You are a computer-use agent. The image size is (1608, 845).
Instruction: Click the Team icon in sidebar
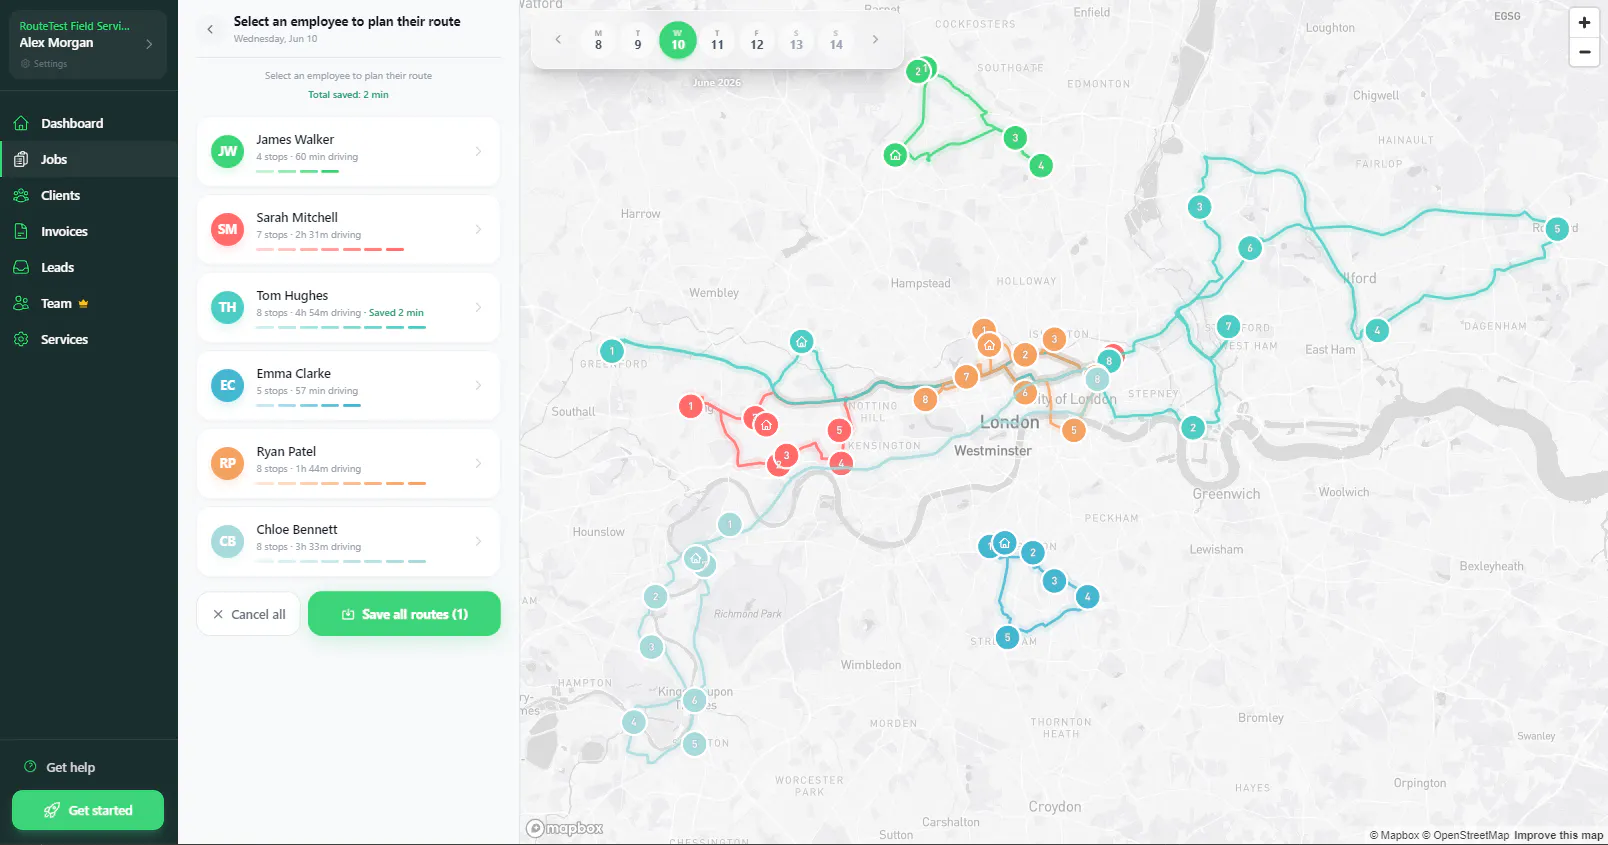21,303
